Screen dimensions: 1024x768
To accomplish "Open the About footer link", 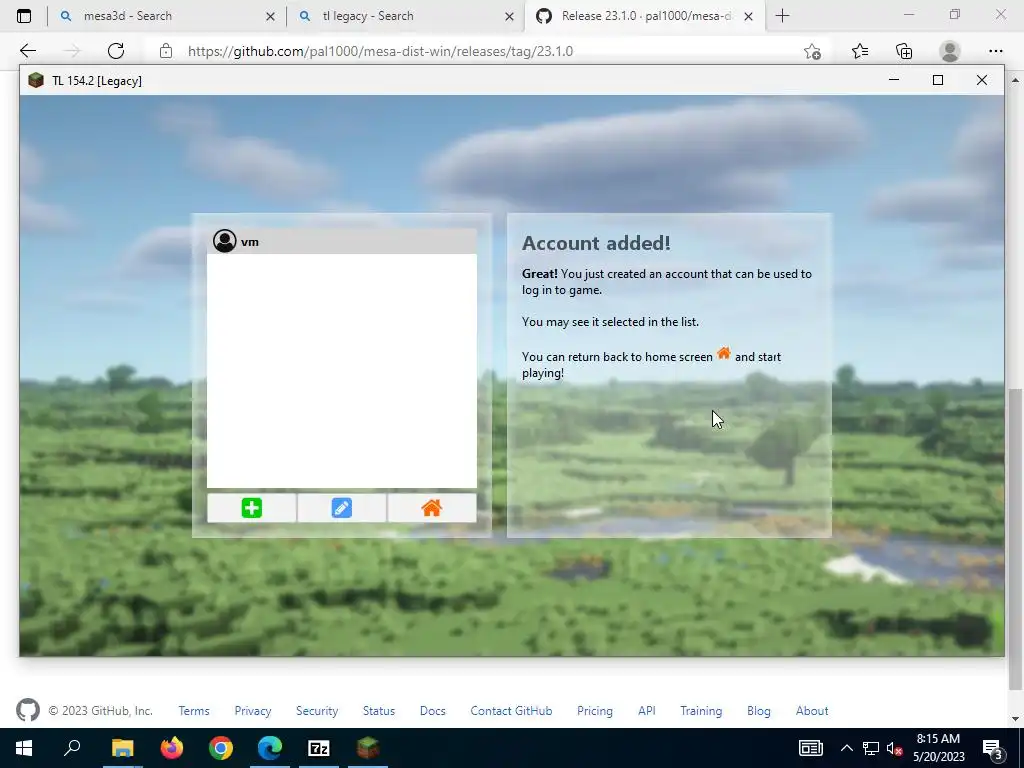I will (812, 711).
